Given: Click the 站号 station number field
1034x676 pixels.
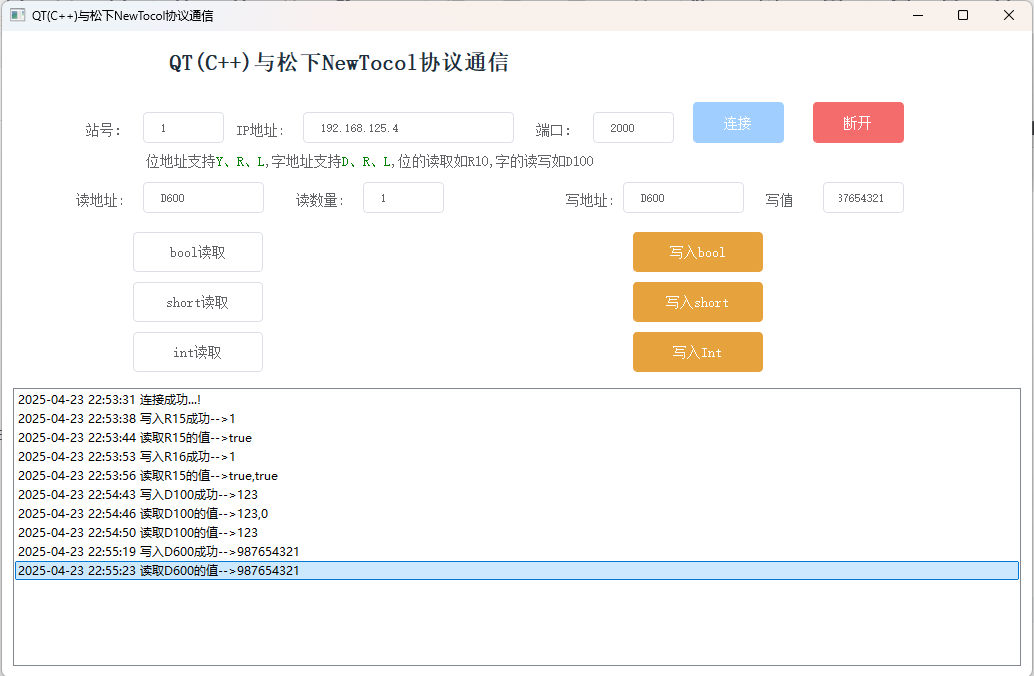Looking at the screenshot, I should (x=183, y=127).
